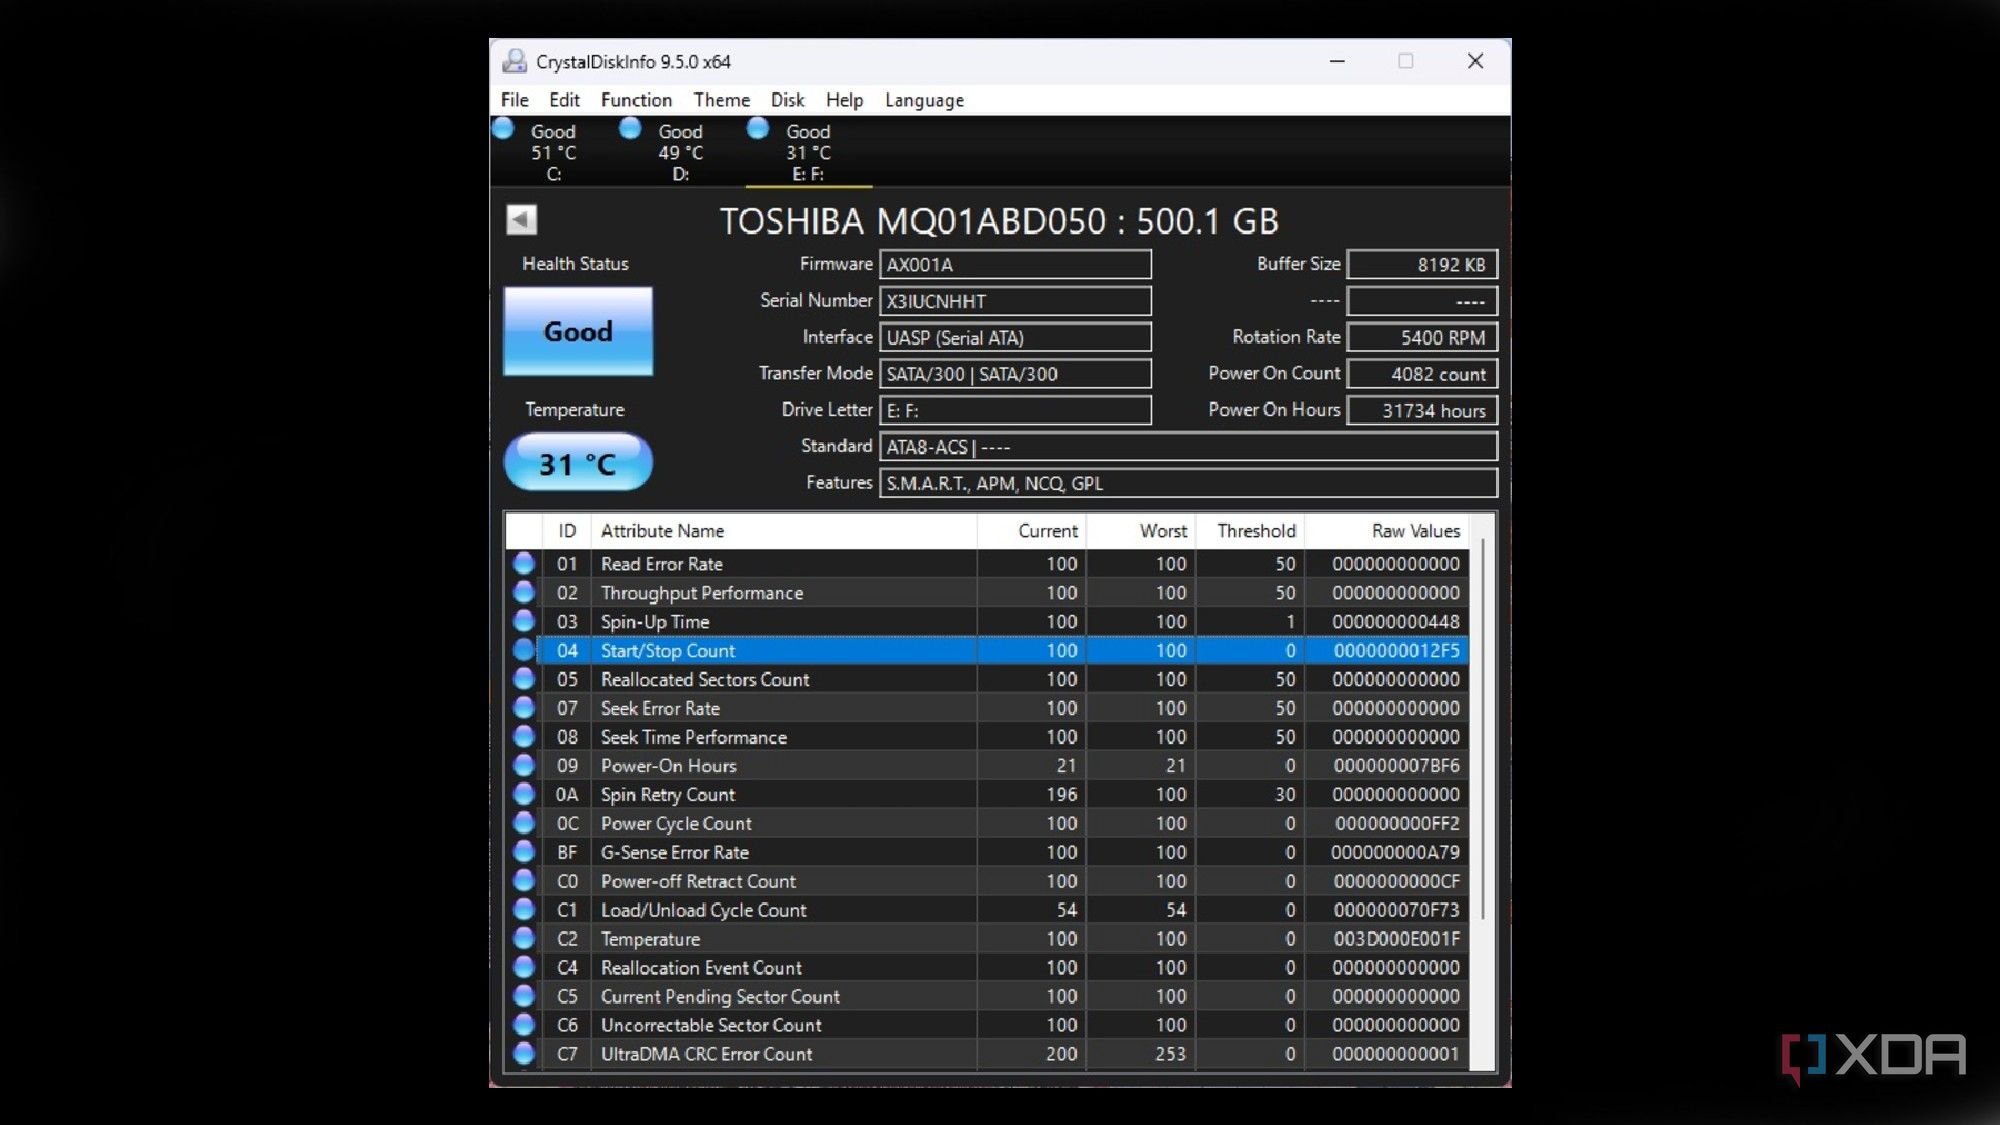The height and width of the screenshot is (1125, 2000).
Task: Click status orb for Uncorrectable Sector Count
Action: pos(523,1025)
